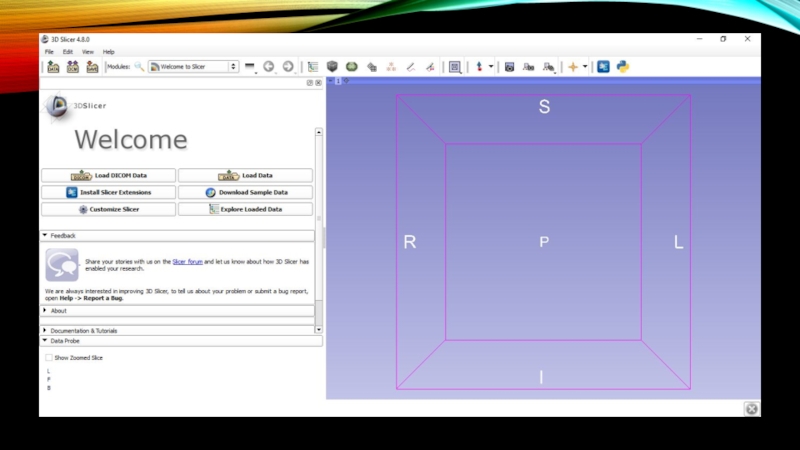Open the module finder magnifier icon

[x=139, y=67]
